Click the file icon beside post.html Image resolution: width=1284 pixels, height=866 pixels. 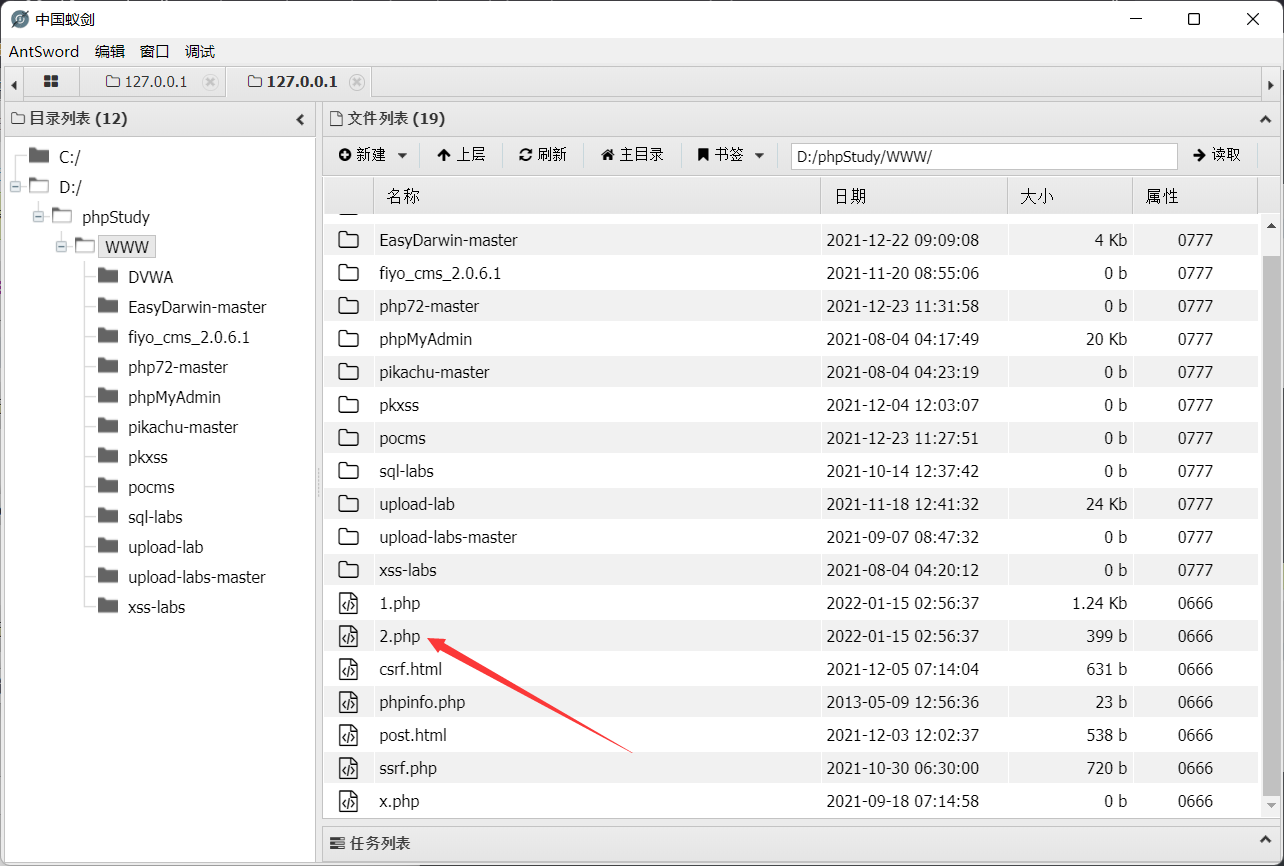click(x=348, y=735)
